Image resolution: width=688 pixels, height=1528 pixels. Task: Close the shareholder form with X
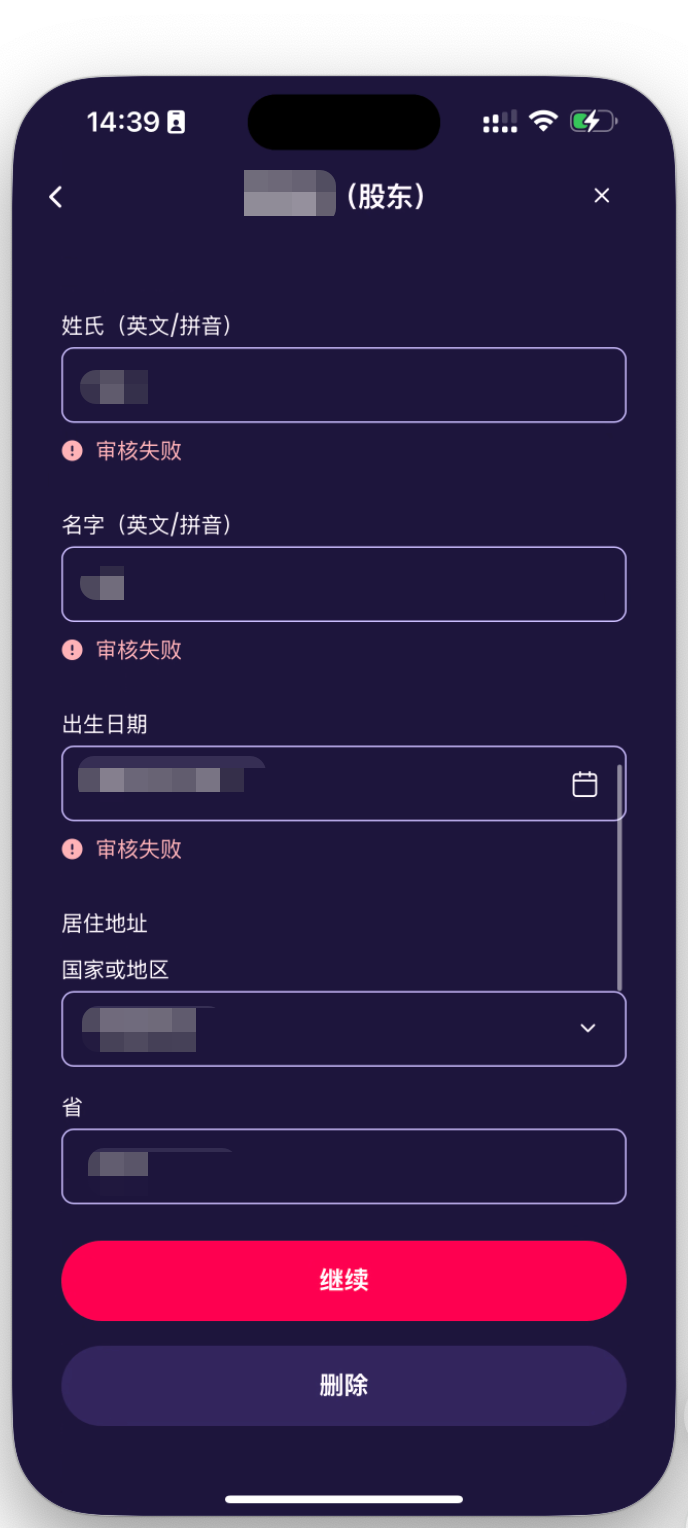coord(601,196)
